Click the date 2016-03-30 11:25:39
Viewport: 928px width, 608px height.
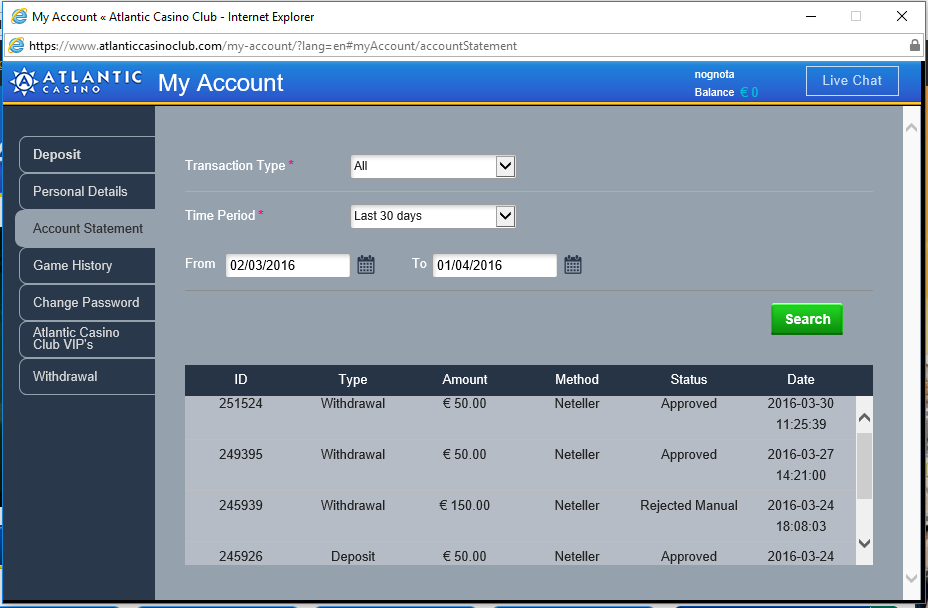click(x=801, y=414)
